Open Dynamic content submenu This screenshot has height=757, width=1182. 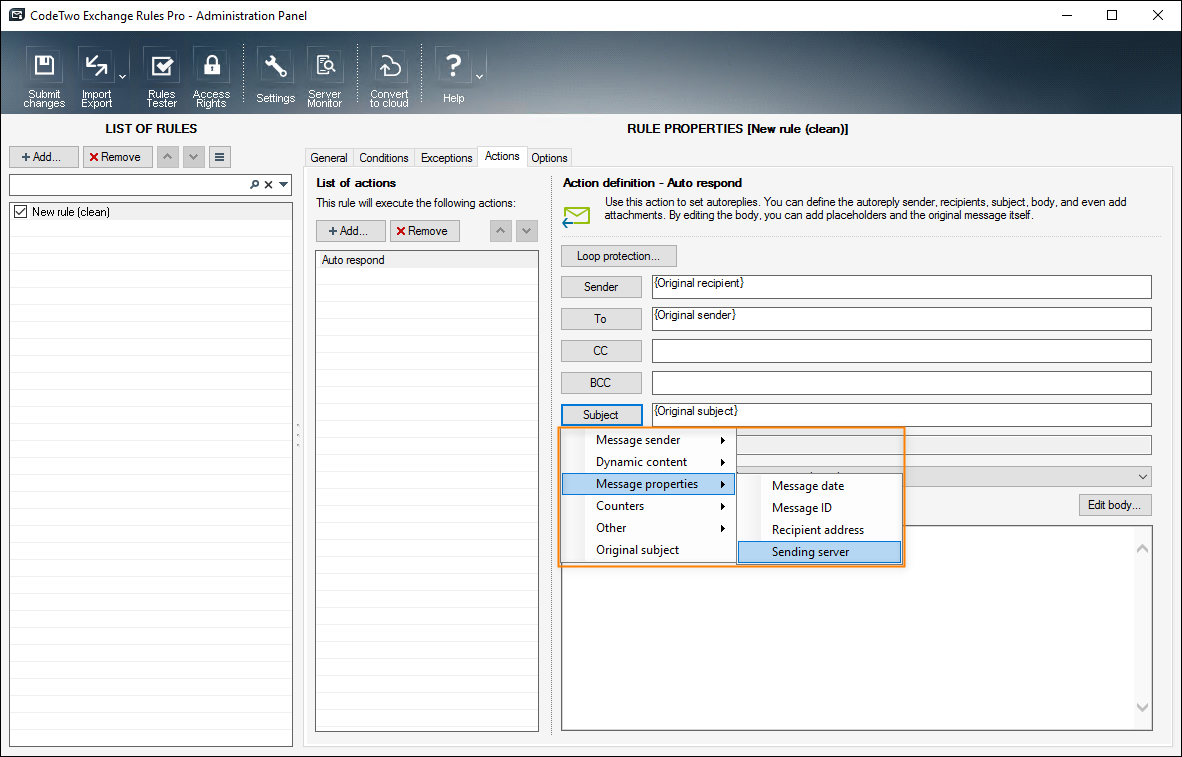click(648, 462)
